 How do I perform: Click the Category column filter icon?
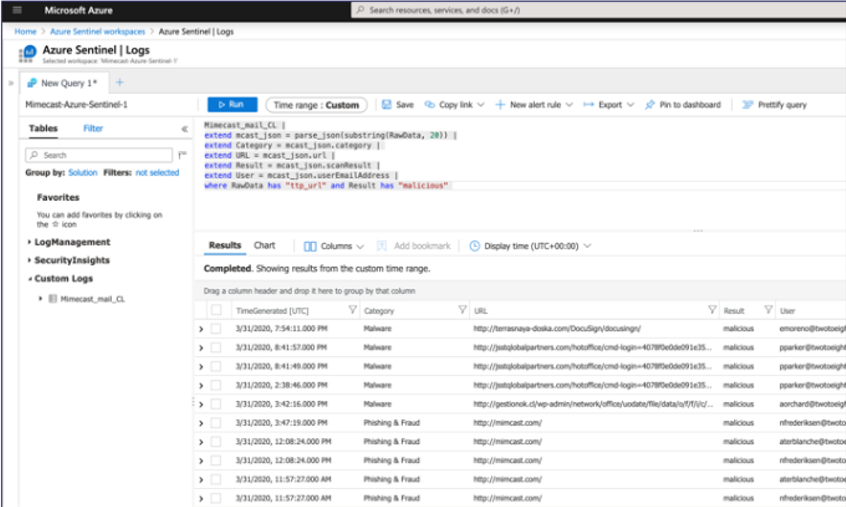coord(462,310)
